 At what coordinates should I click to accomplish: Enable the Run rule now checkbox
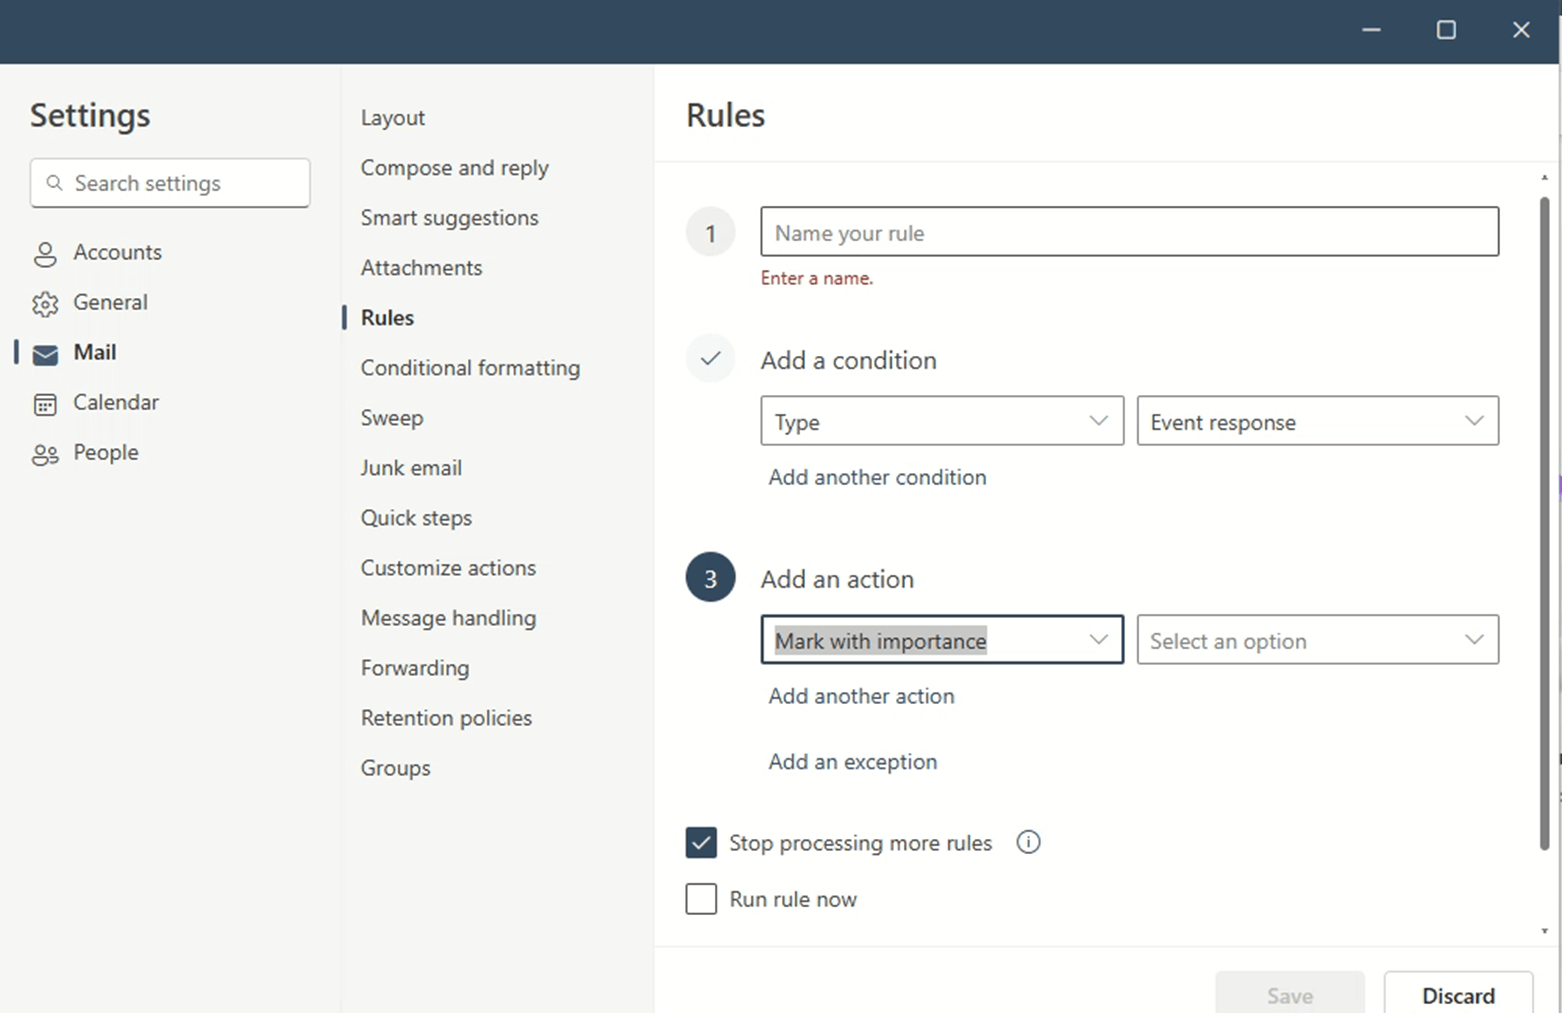coord(701,899)
